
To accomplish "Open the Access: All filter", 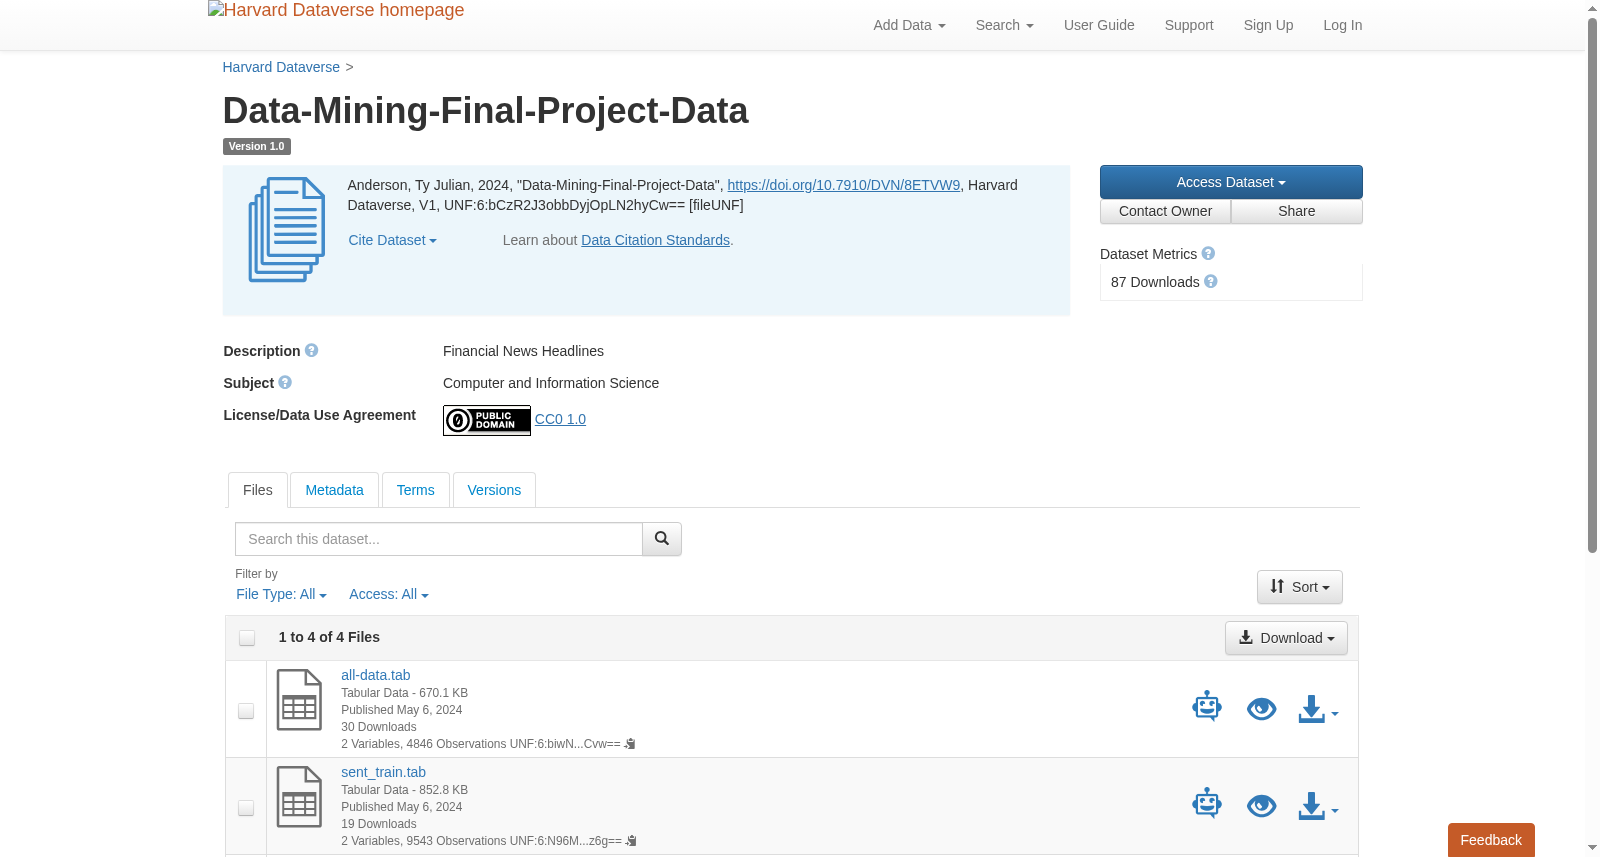I will 389,594.
